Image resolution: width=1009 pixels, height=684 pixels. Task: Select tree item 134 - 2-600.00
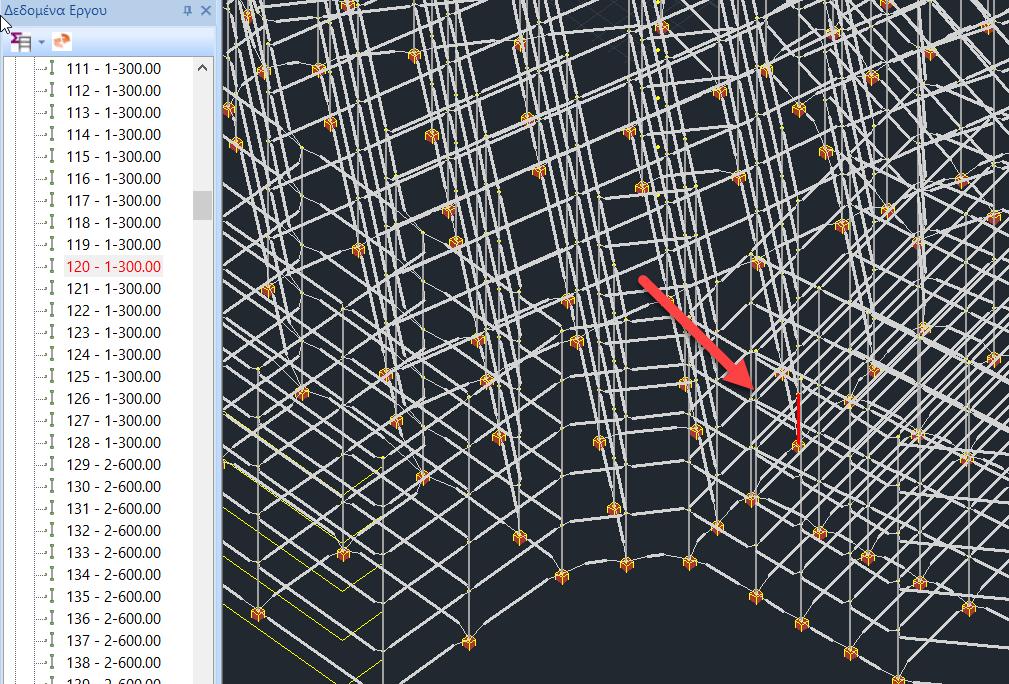coord(113,575)
